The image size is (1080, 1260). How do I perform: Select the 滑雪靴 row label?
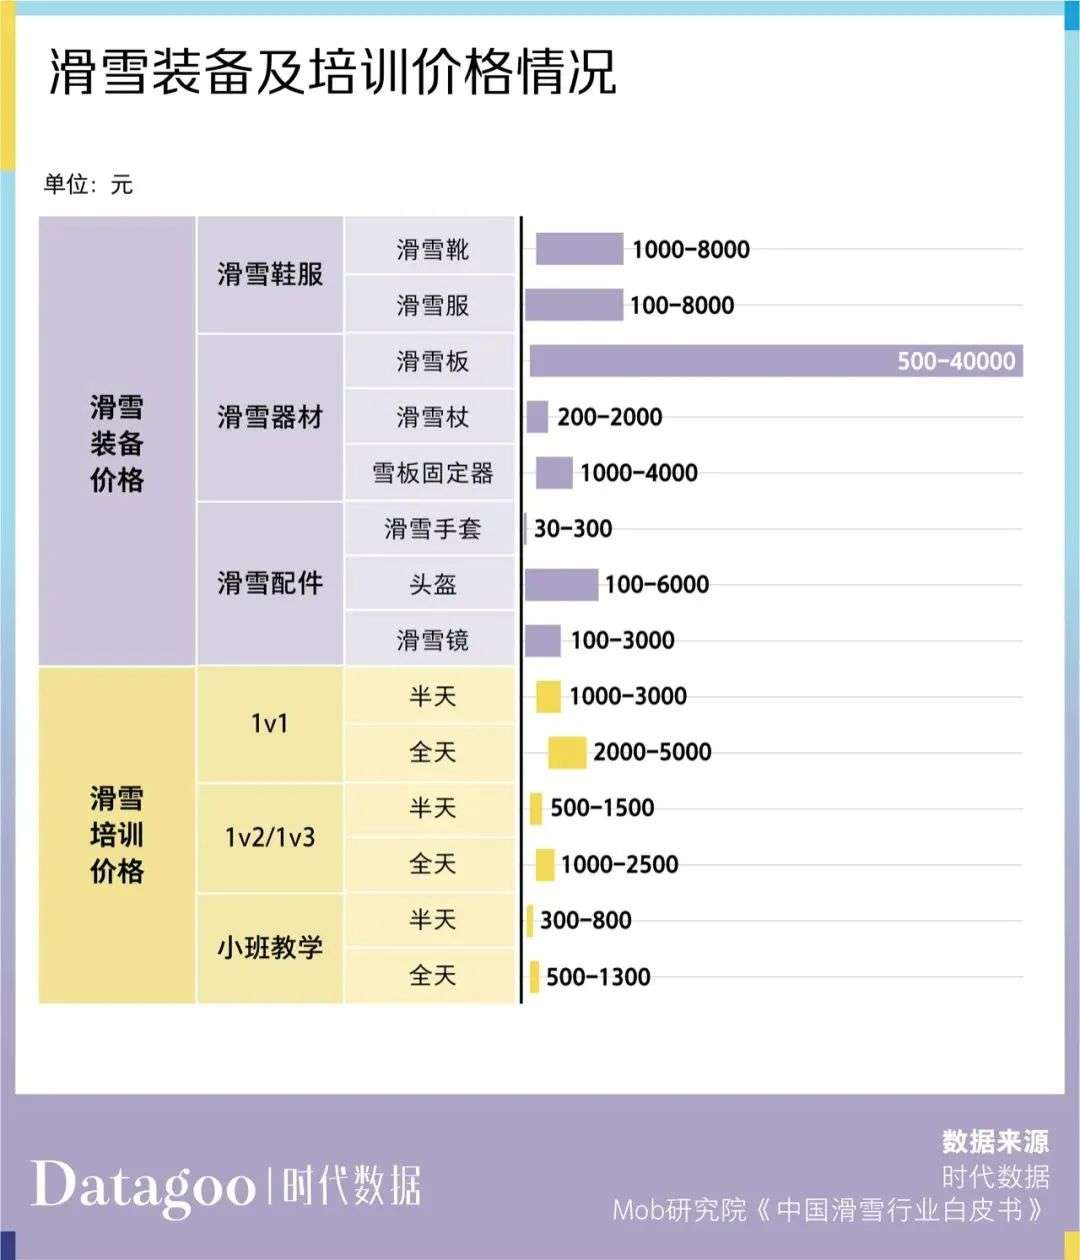[x=431, y=249]
